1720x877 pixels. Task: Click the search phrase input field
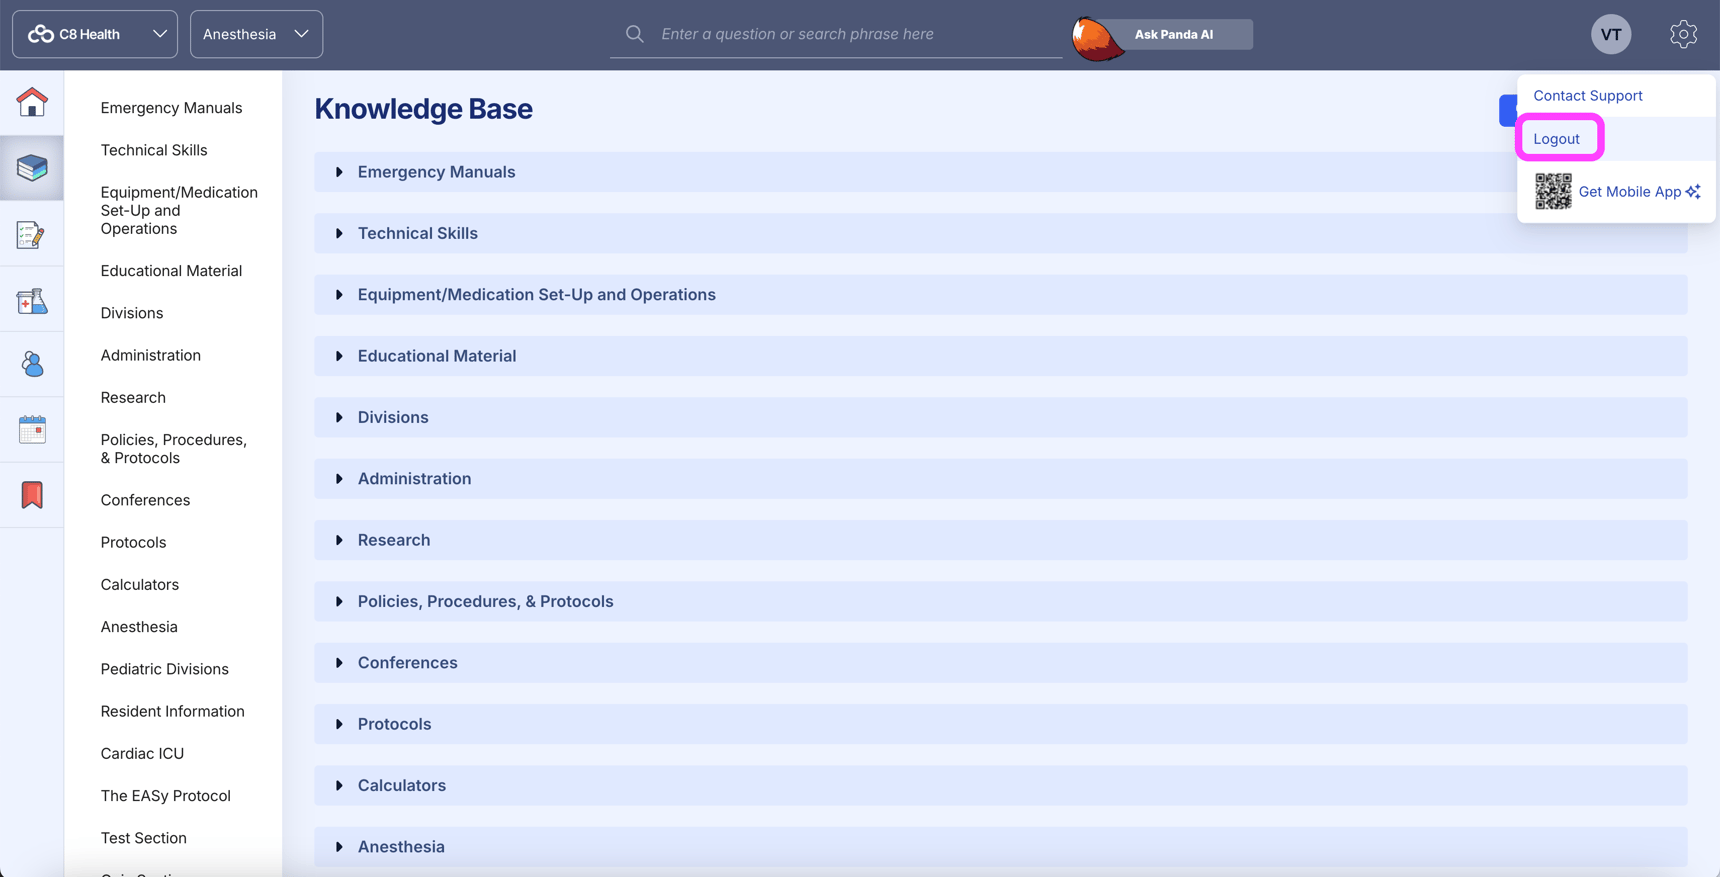tap(850, 34)
